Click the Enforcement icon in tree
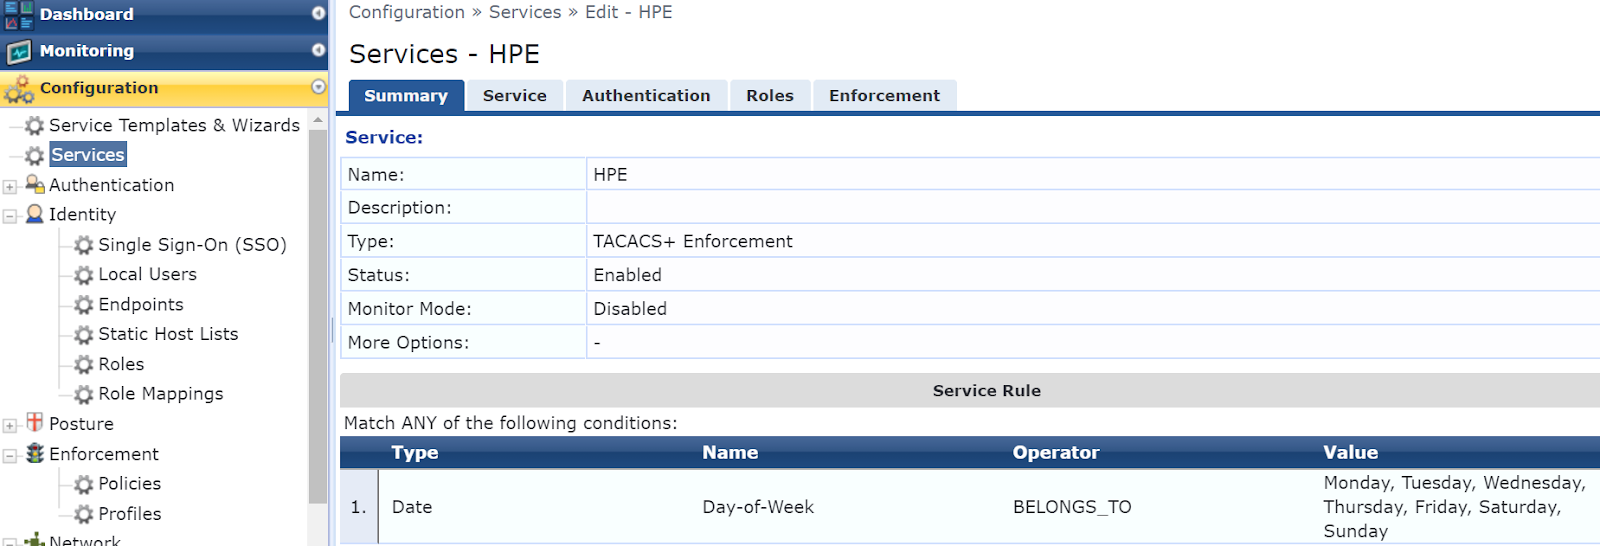Viewport: 1600px width, 546px height. click(x=35, y=453)
